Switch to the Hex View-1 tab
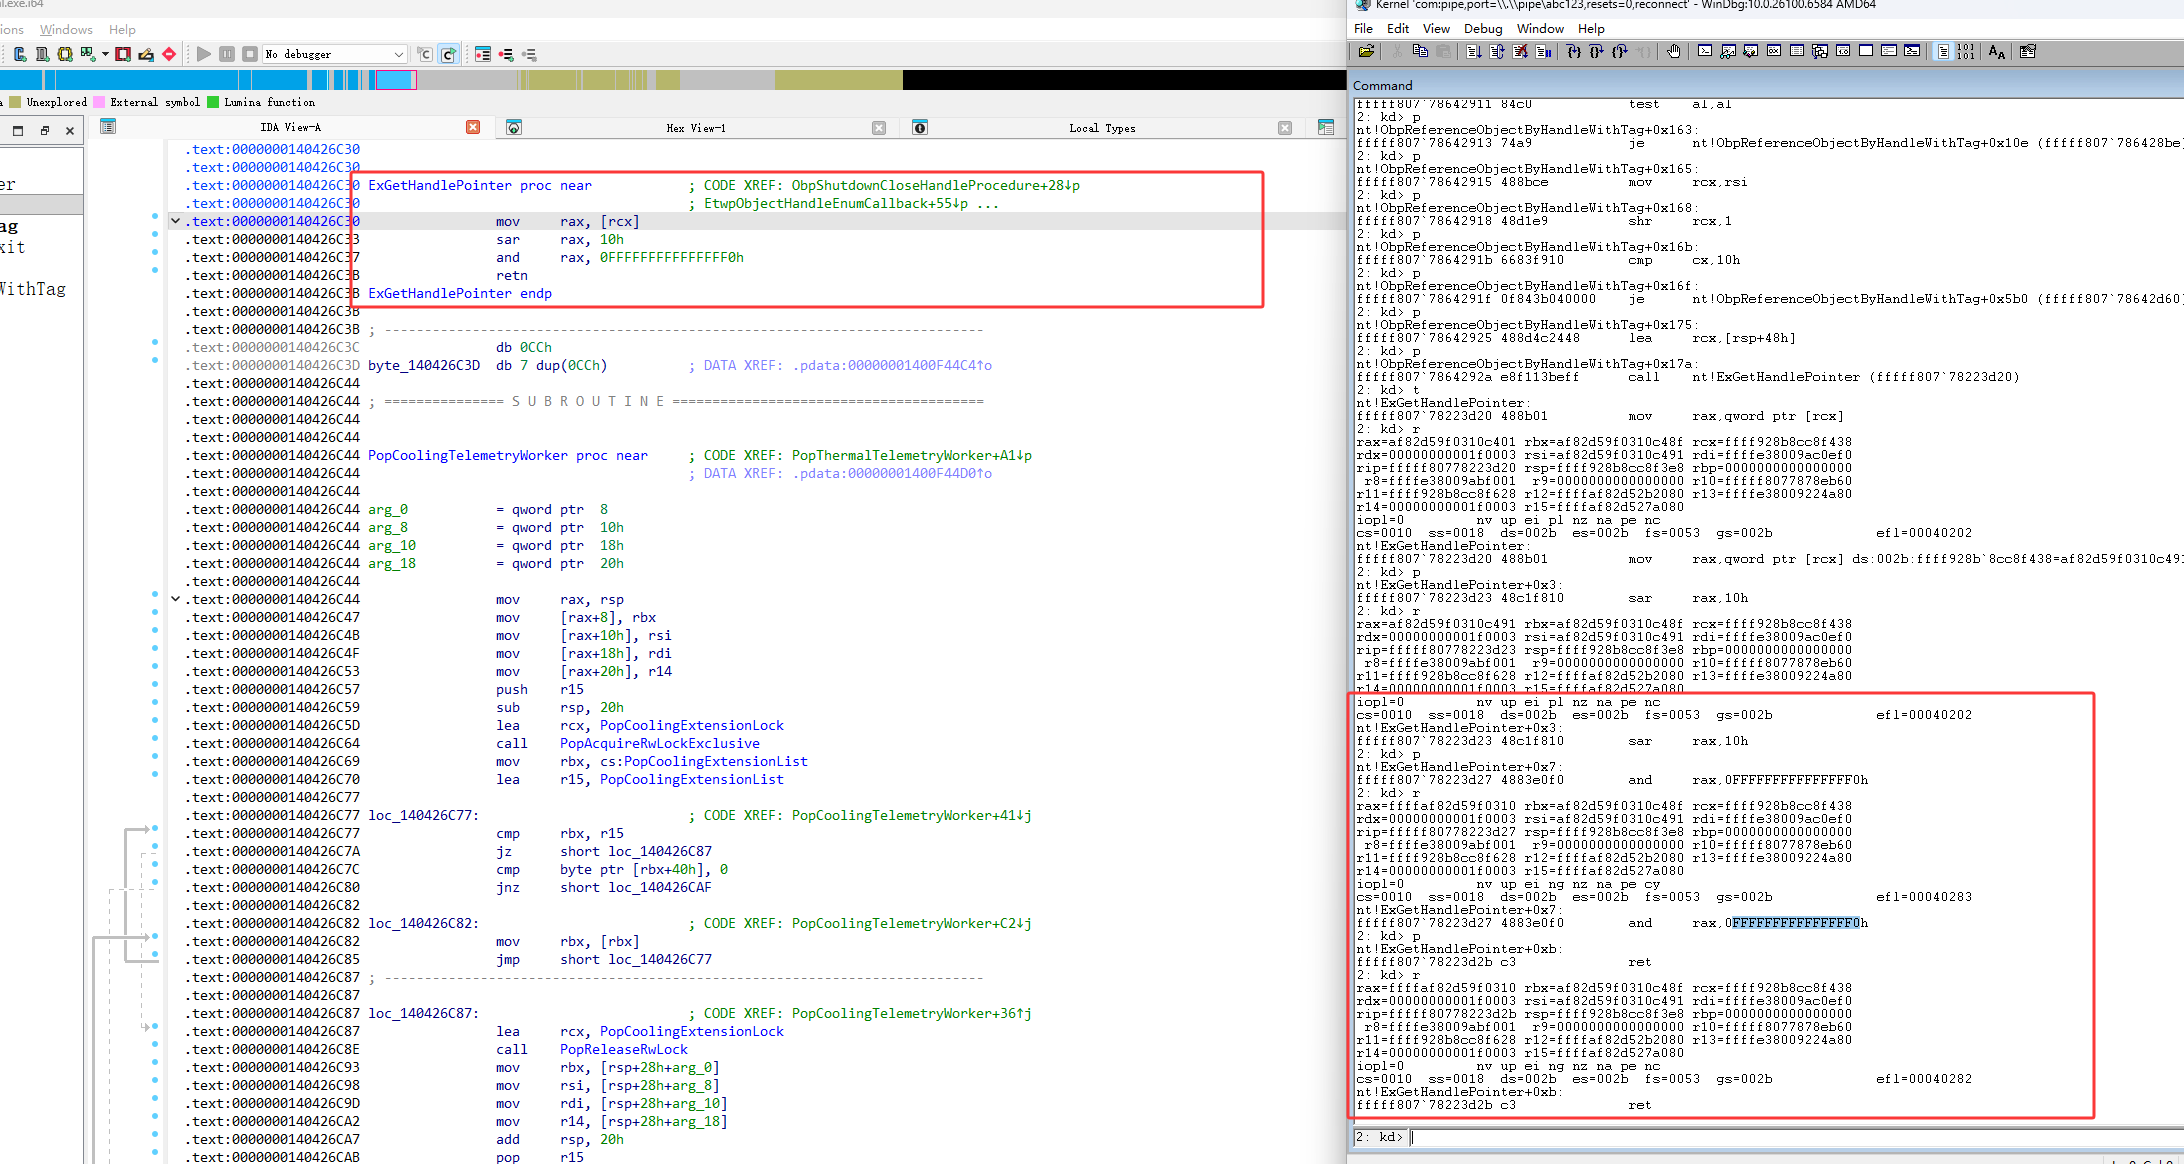The image size is (2184, 1164). pos(696,128)
